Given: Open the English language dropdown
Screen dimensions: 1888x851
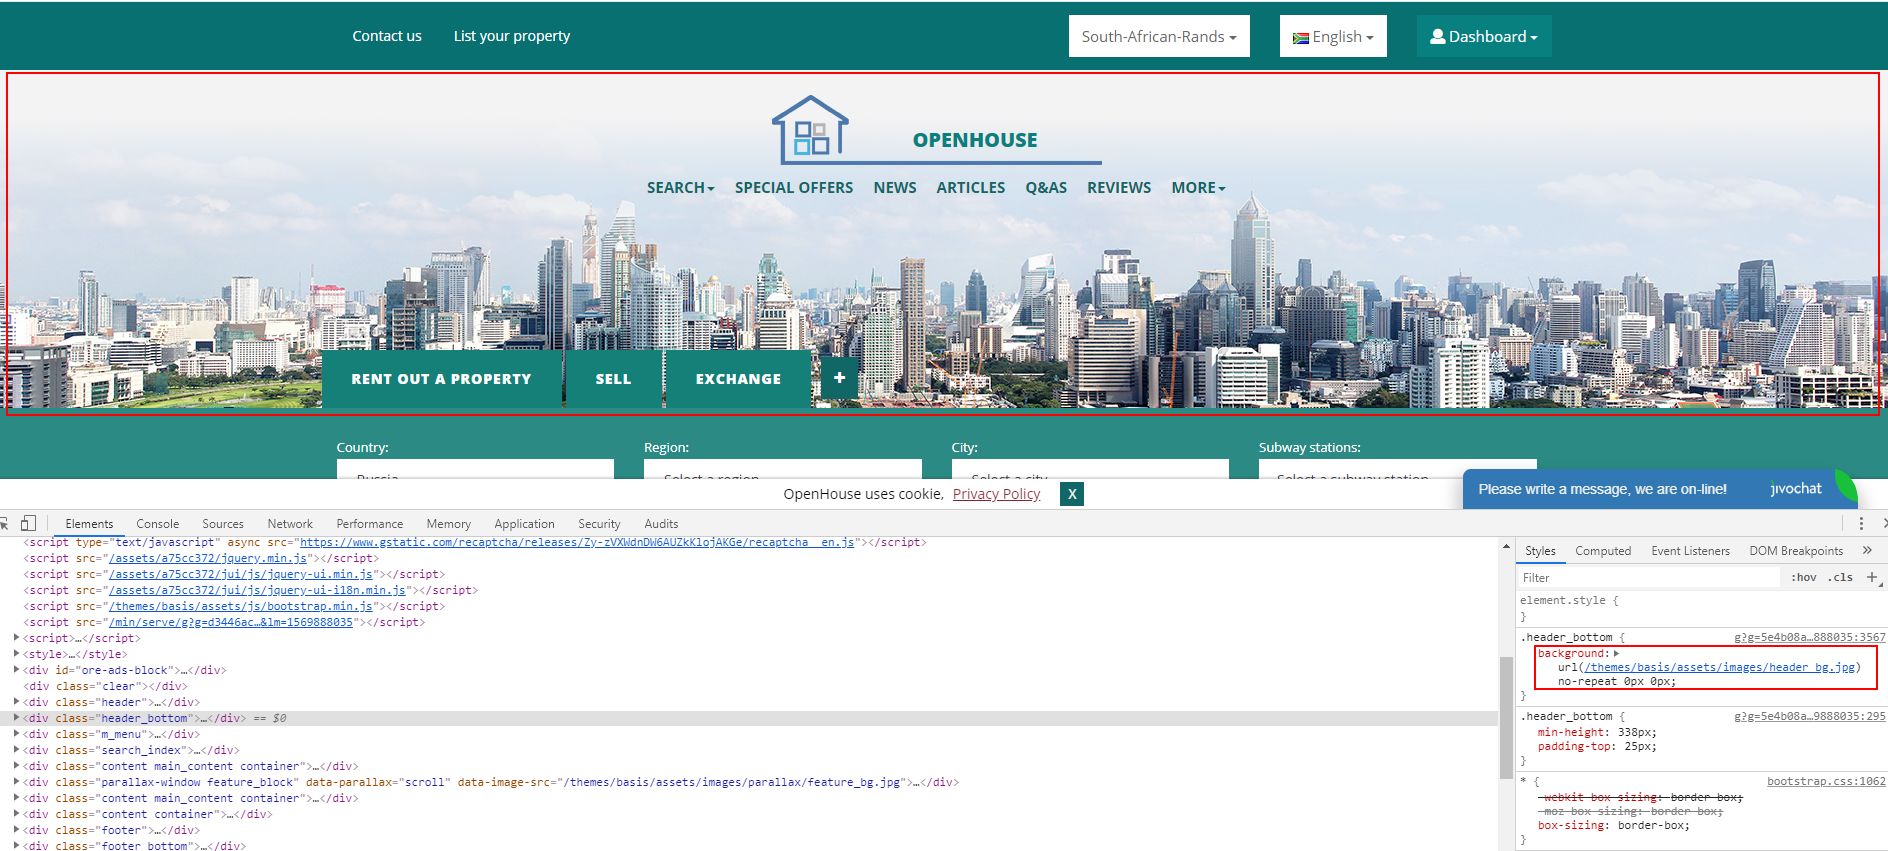Looking at the screenshot, I should click(1333, 36).
